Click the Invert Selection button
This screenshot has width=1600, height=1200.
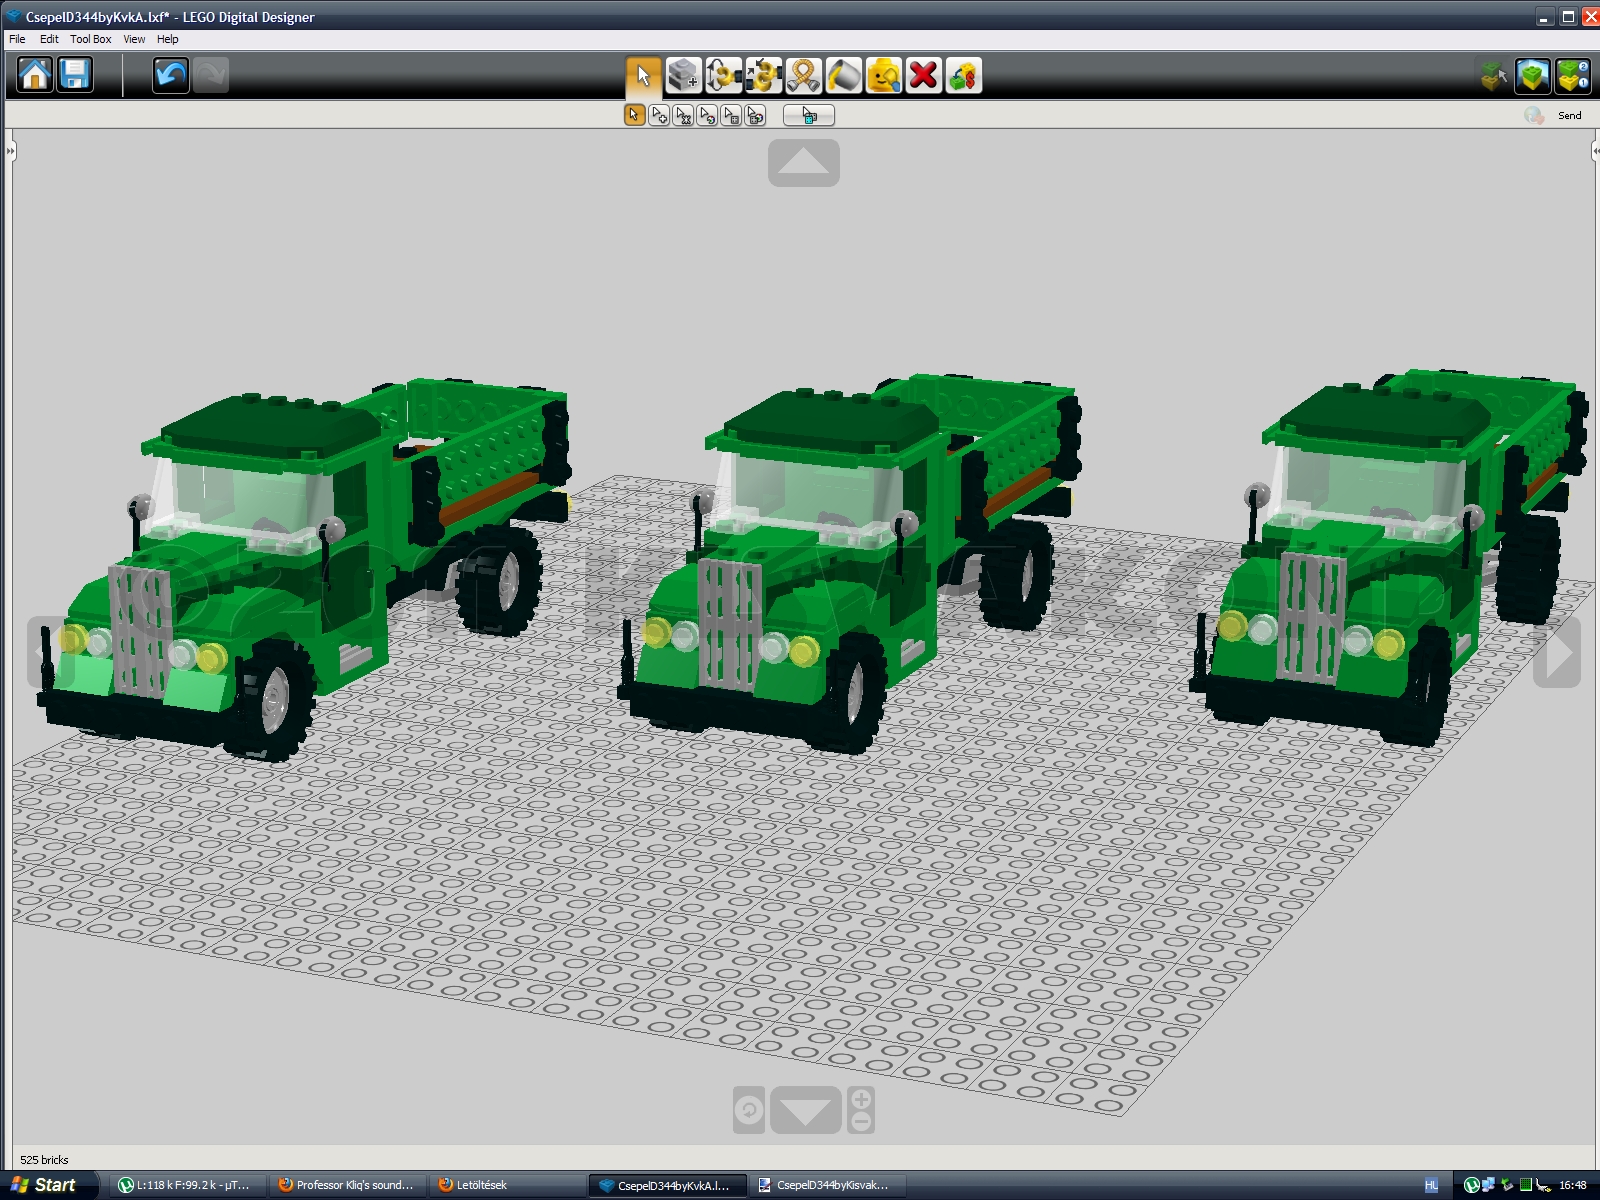tap(808, 115)
